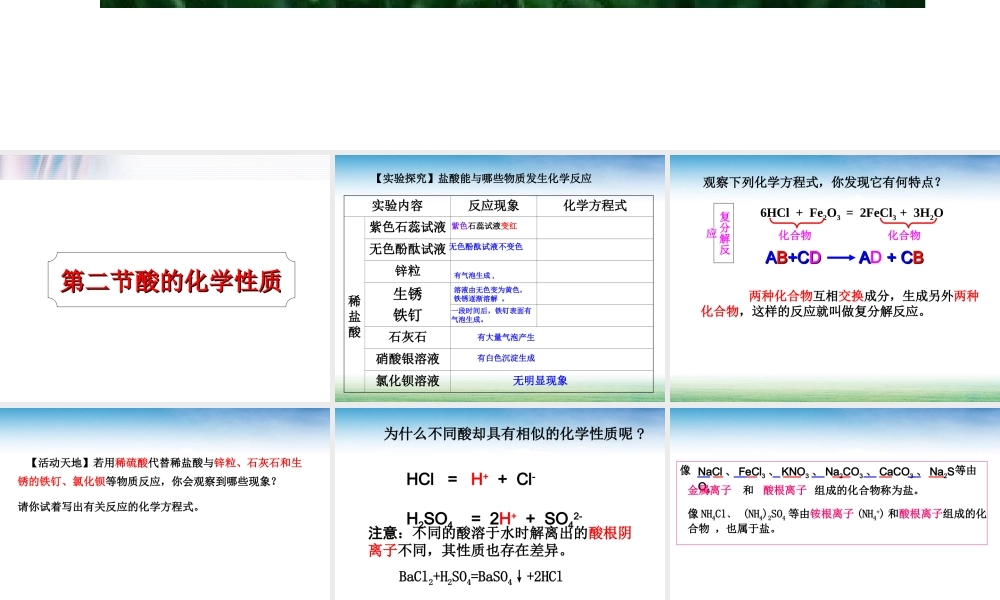This screenshot has height=600, width=1000.
Task: Open the slide about 复分解反应 equations
Action: (x=835, y=278)
